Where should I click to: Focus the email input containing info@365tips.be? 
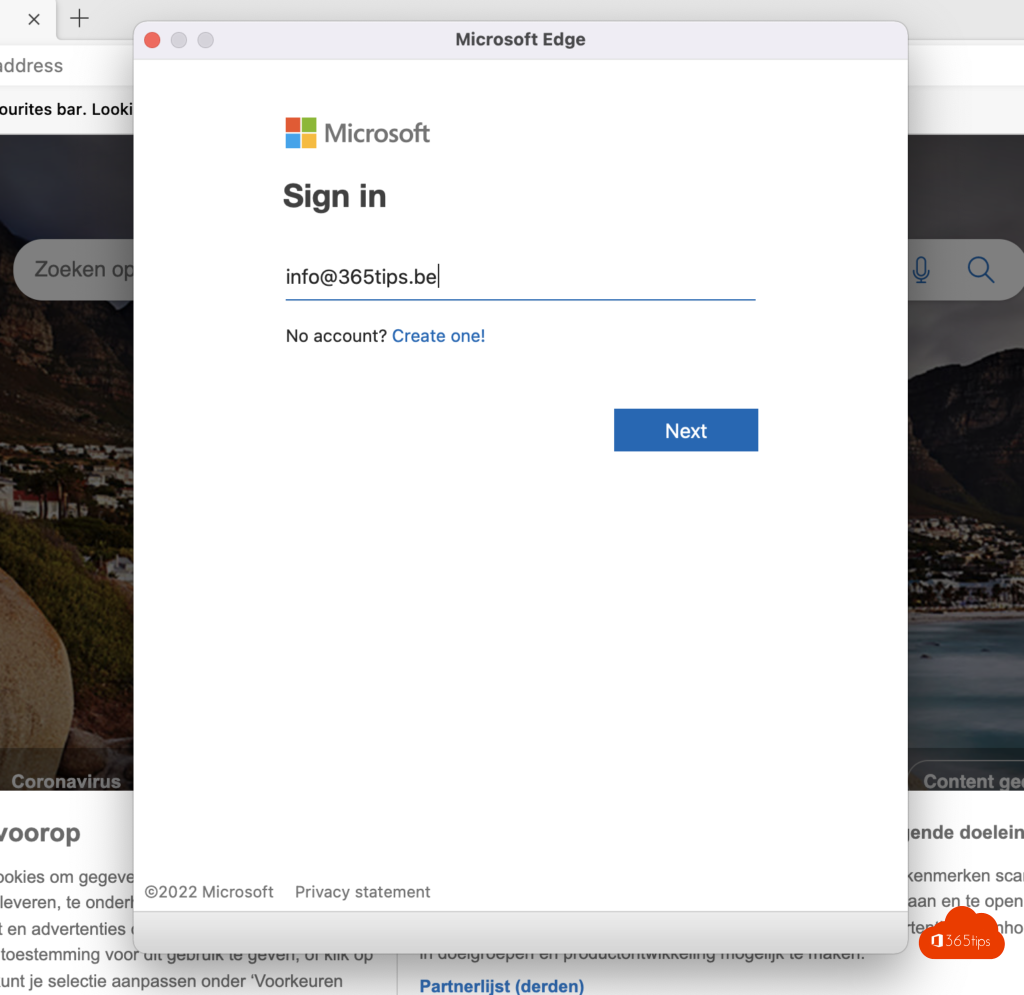pos(520,277)
